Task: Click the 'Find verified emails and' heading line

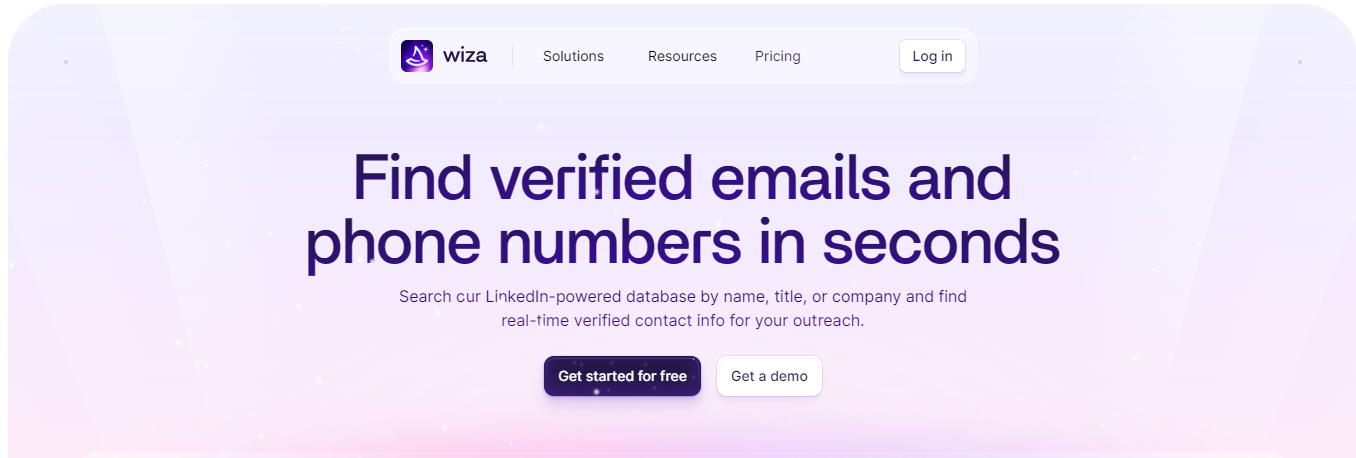Action: coord(682,177)
